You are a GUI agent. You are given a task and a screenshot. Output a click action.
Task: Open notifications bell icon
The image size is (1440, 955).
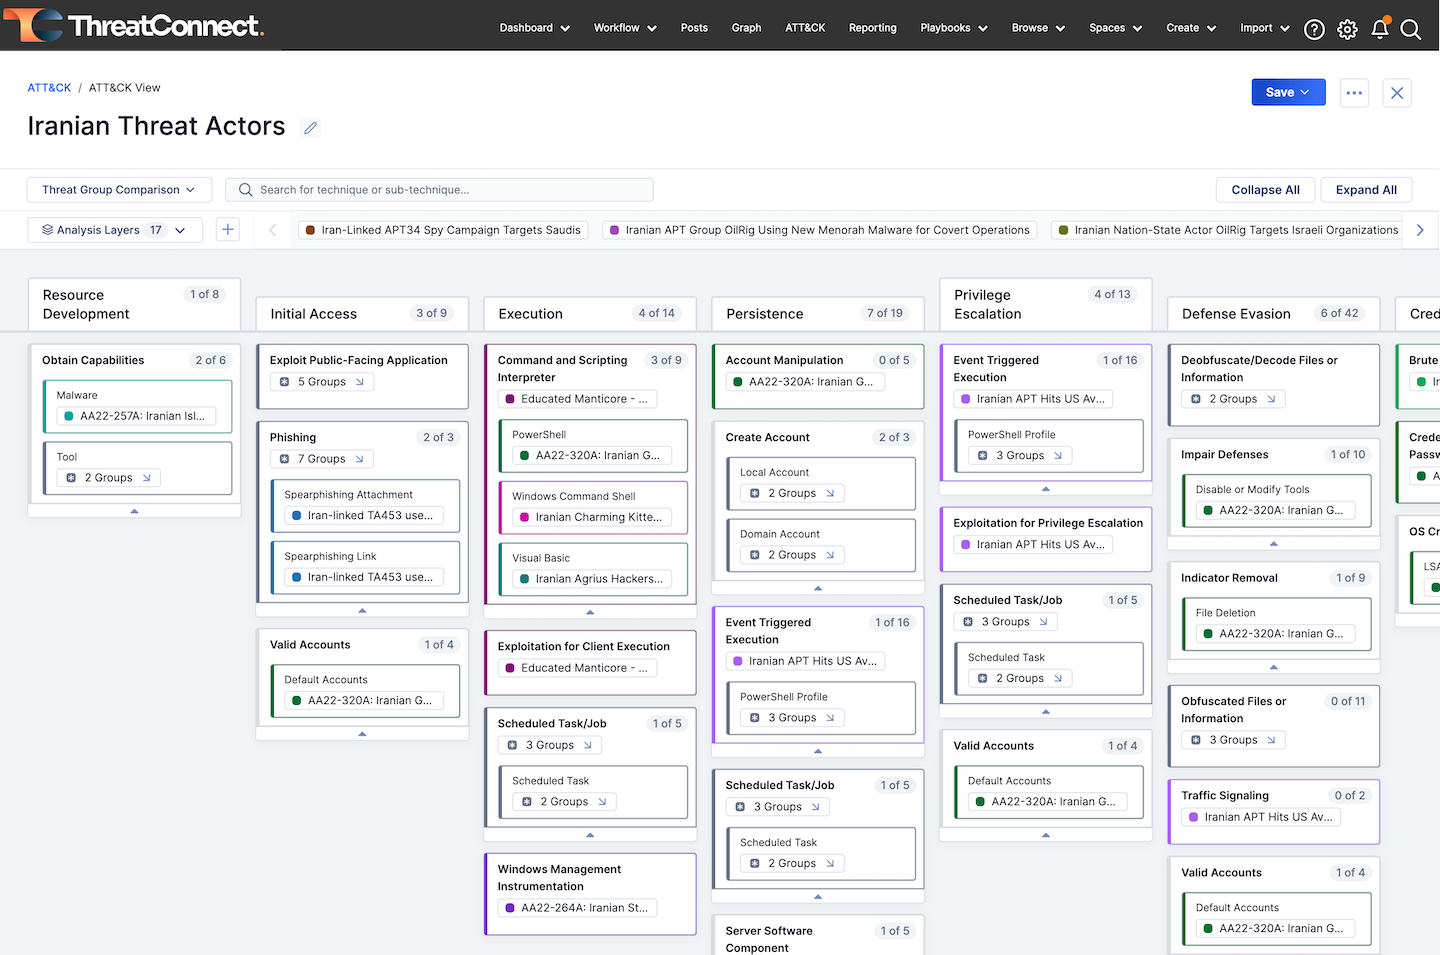pyautogui.click(x=1380, y=29)
